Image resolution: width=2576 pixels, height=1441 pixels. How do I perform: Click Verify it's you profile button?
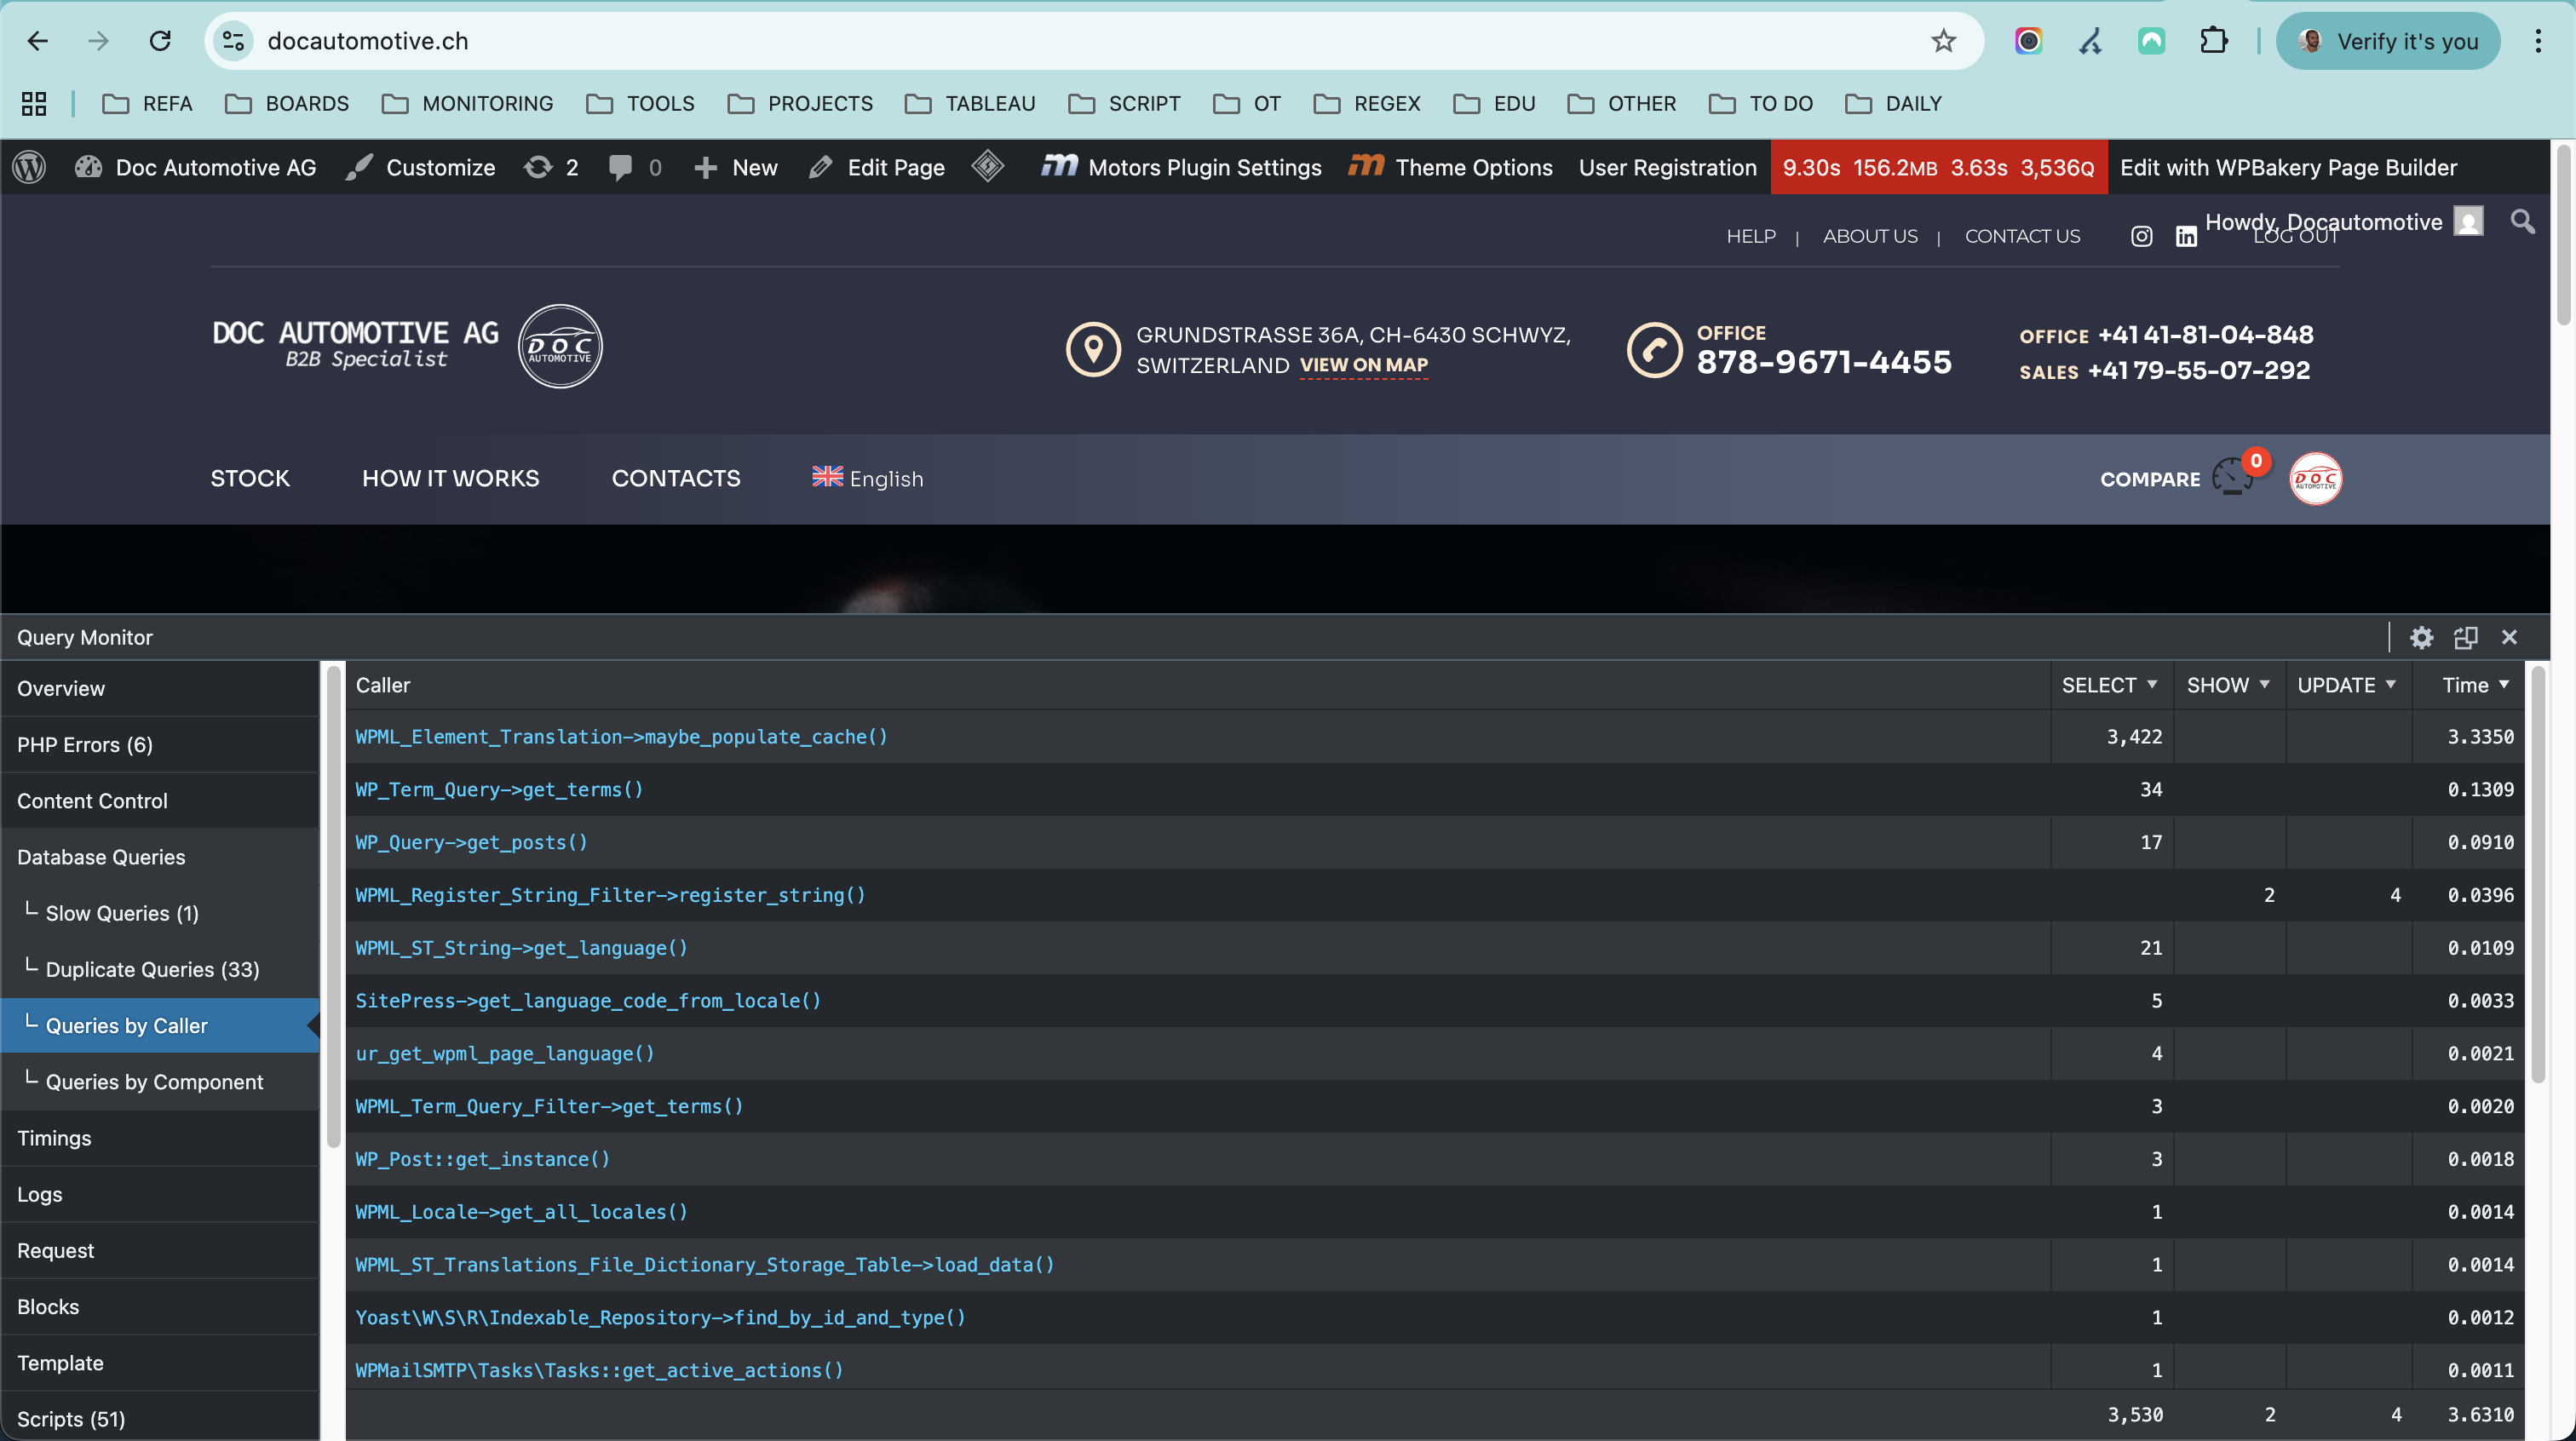click(2388, 41)
